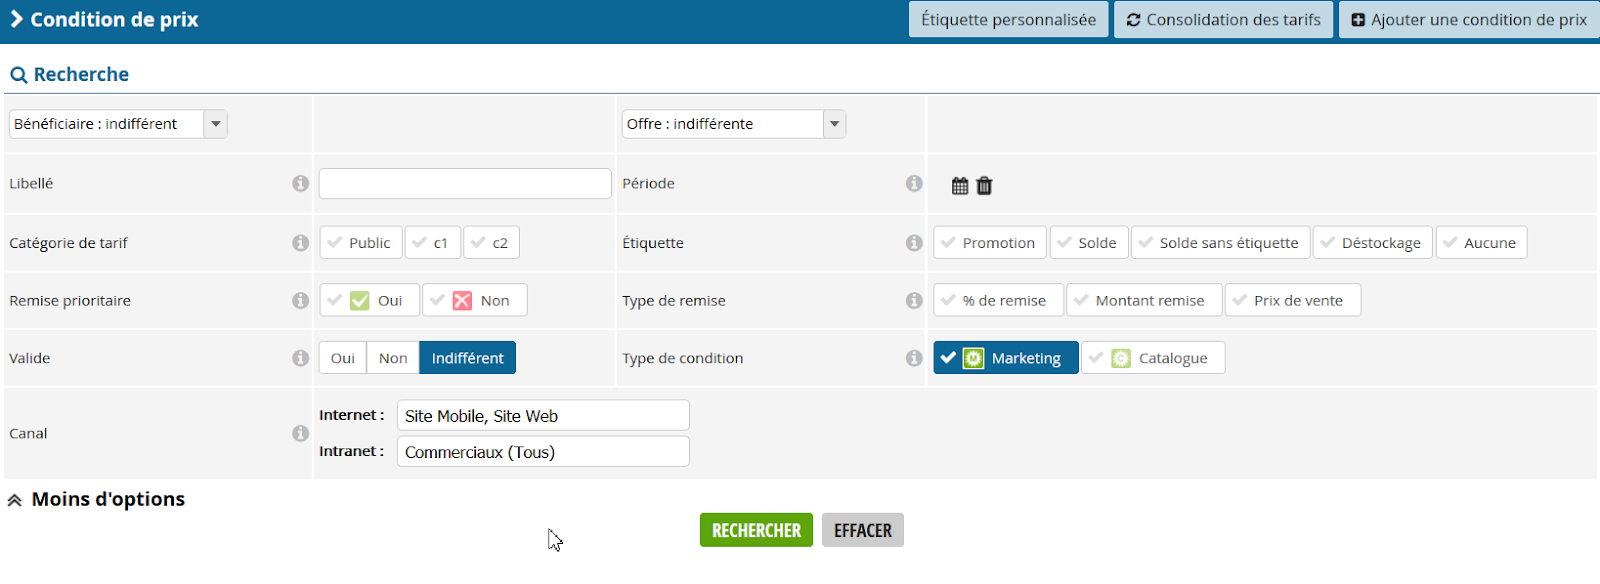Open Étiquette personnalisée
The height and width of the screenshot is (584, 1600).
click(1008, 20)
